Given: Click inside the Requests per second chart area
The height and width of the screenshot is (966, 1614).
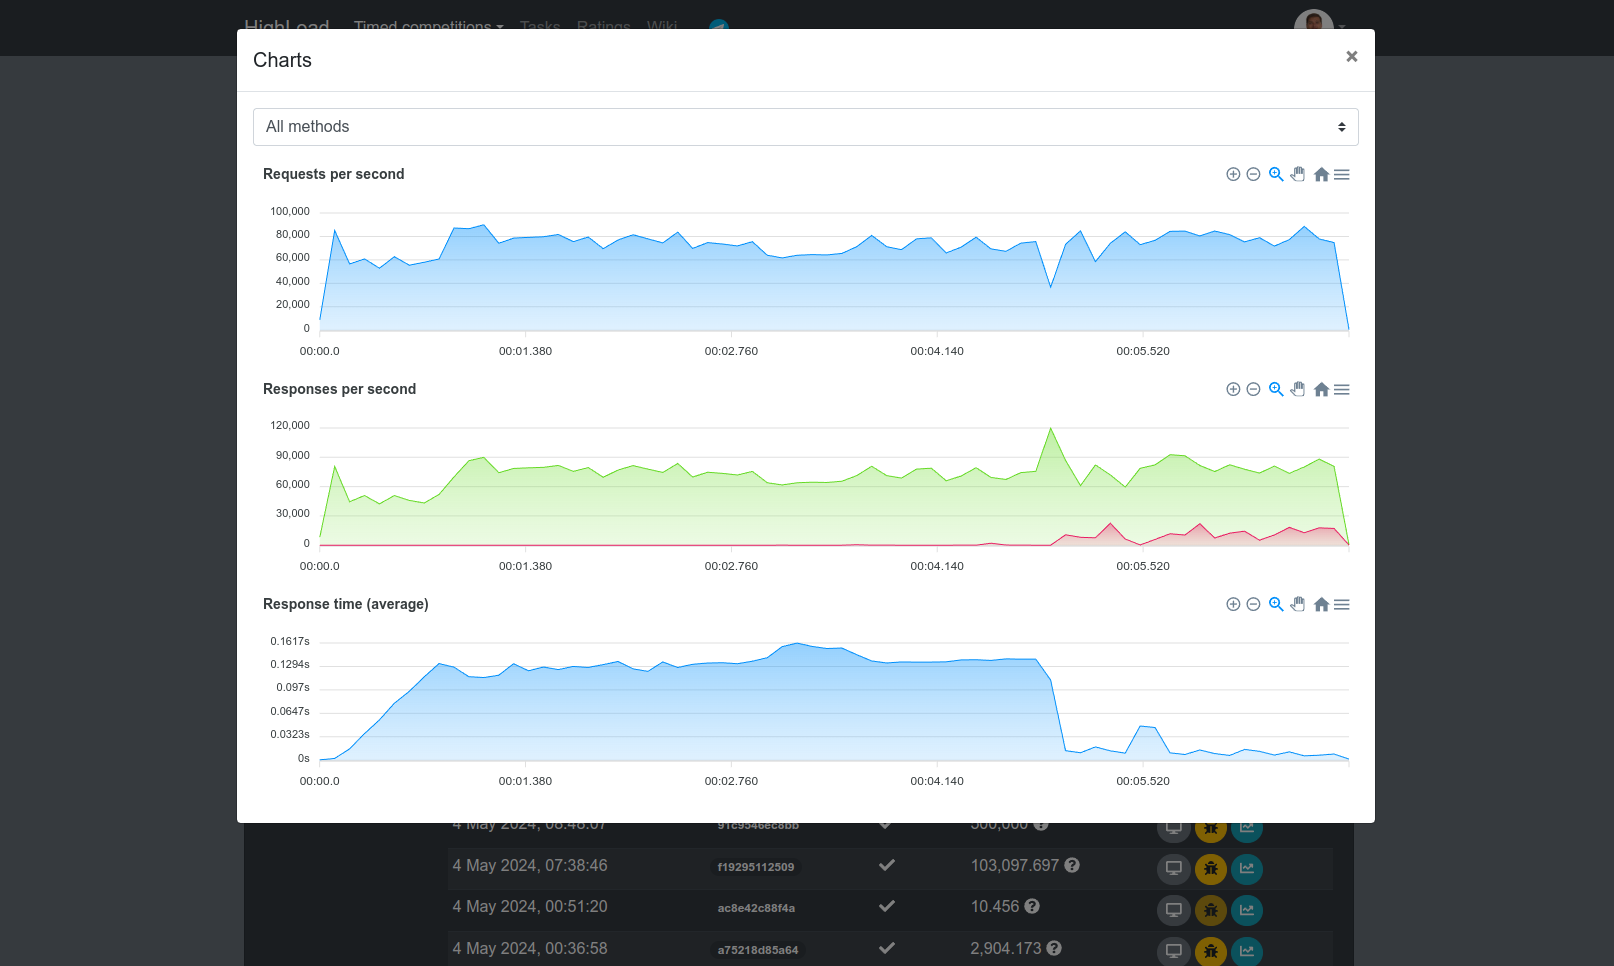Looking at the screenshot, I should (834, 271).
